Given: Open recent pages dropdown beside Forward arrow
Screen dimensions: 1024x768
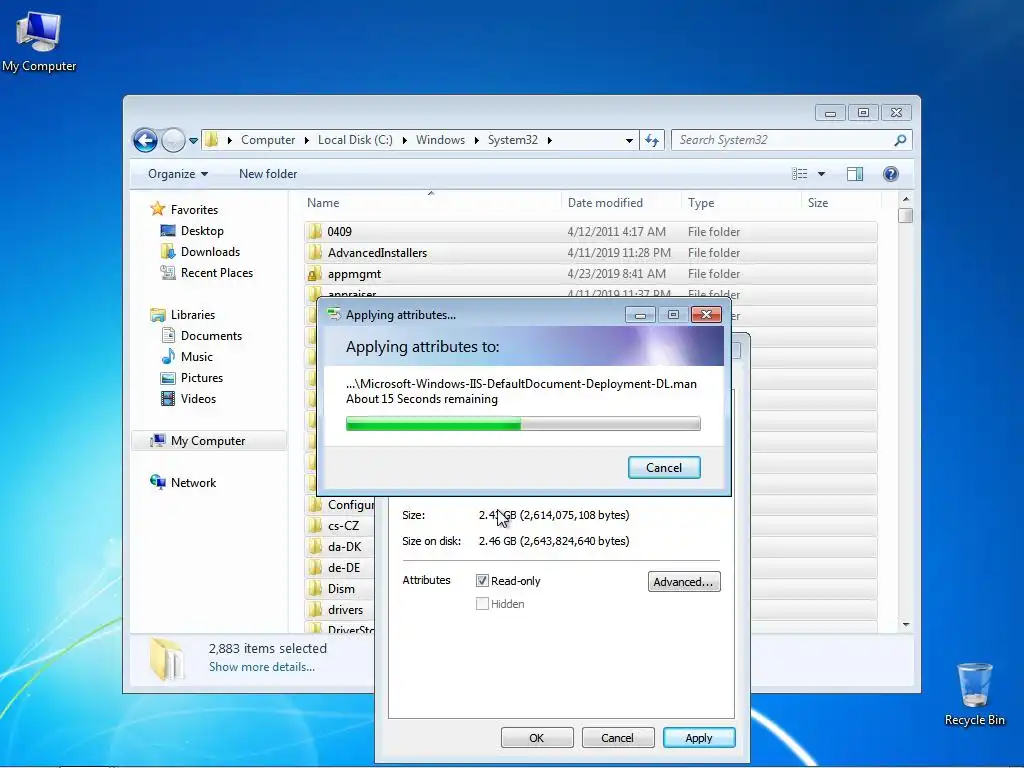Looking at the screenshot, I should click(x=193, y=140).
